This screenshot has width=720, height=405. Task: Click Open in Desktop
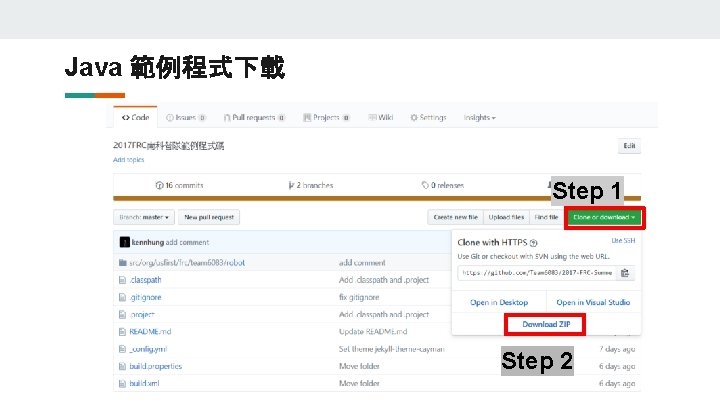[x=499, y=302]
